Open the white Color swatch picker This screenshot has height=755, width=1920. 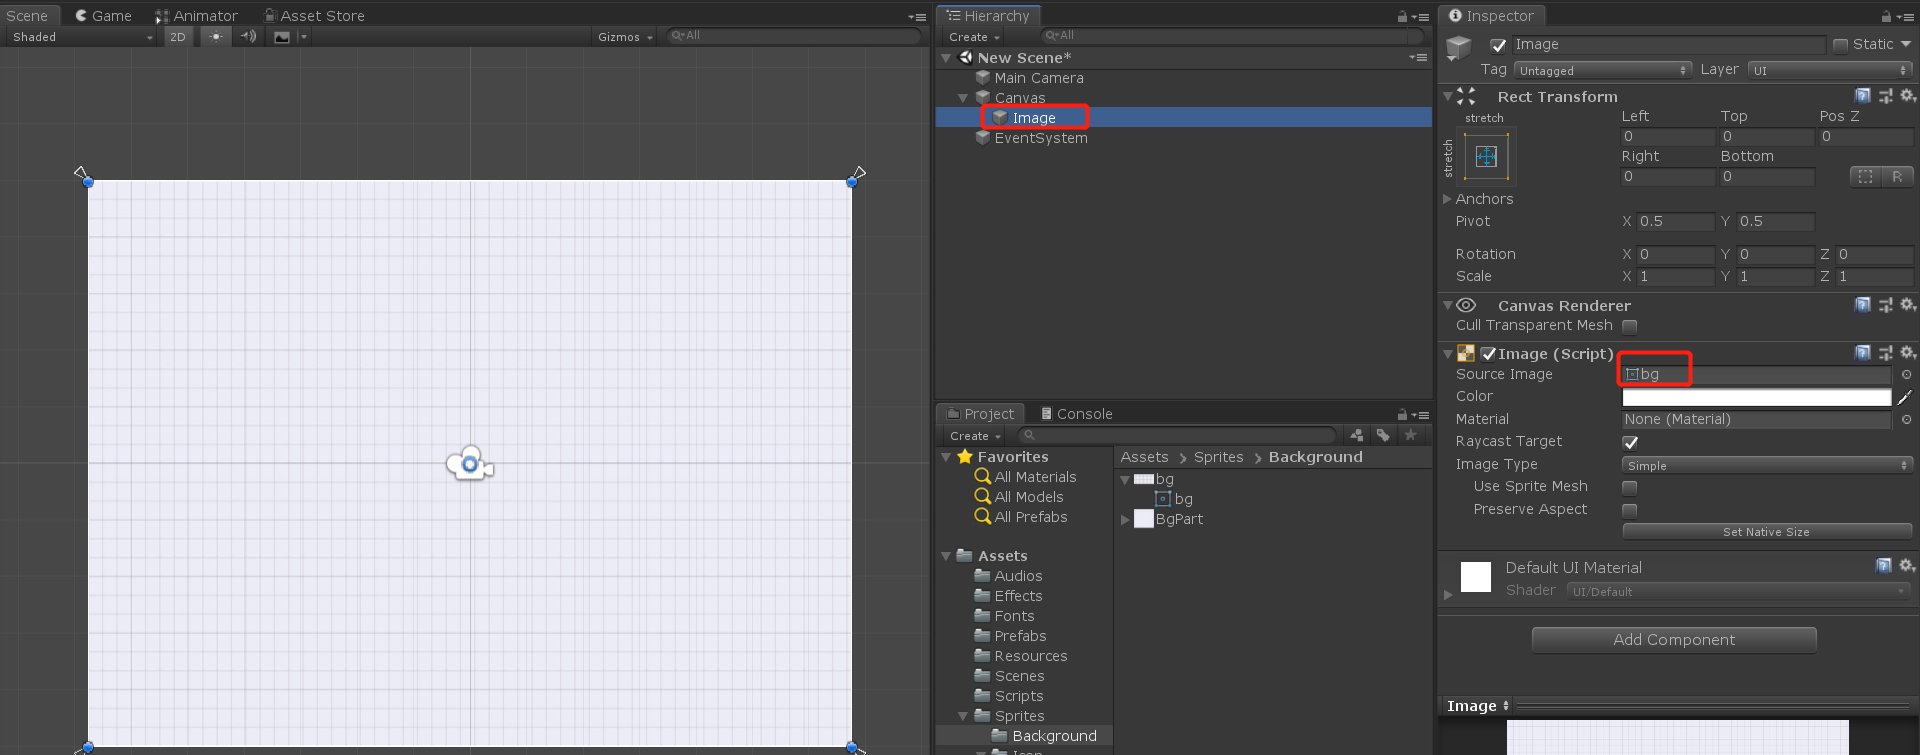click(1756, 397)
